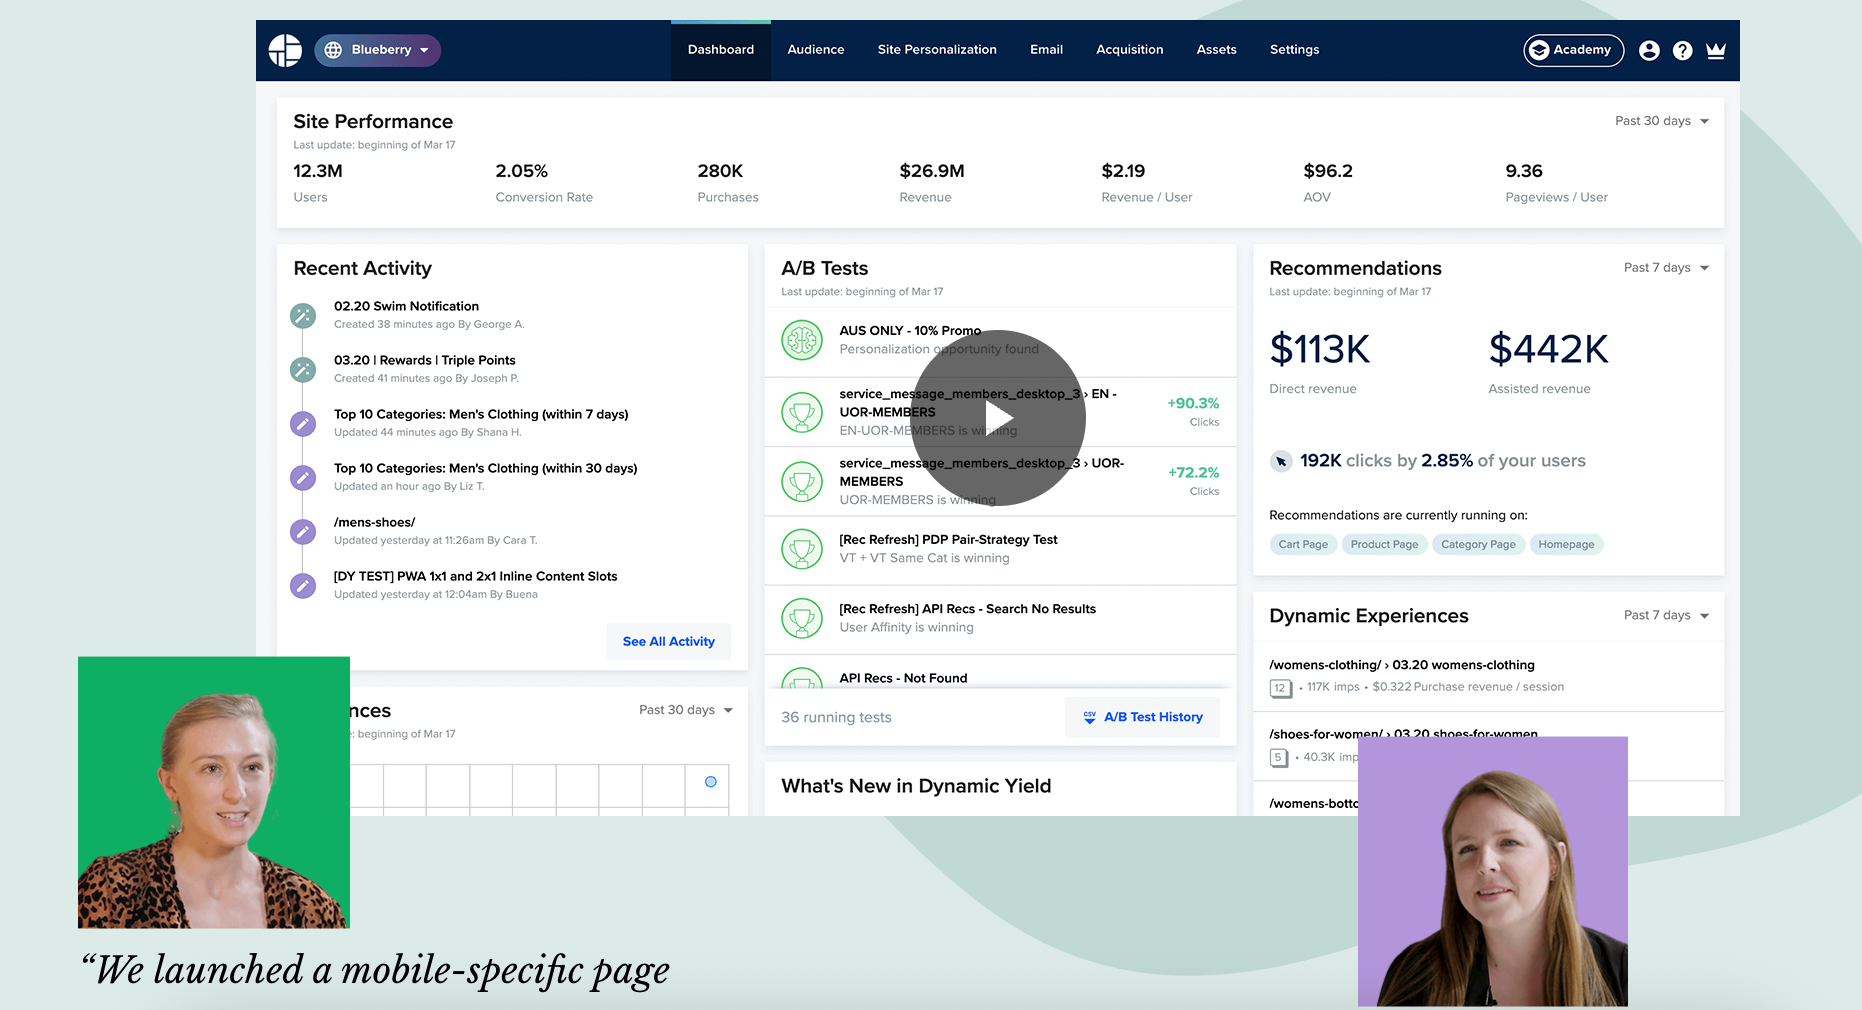Click the 36 running tests text

[x=836, y=718]
